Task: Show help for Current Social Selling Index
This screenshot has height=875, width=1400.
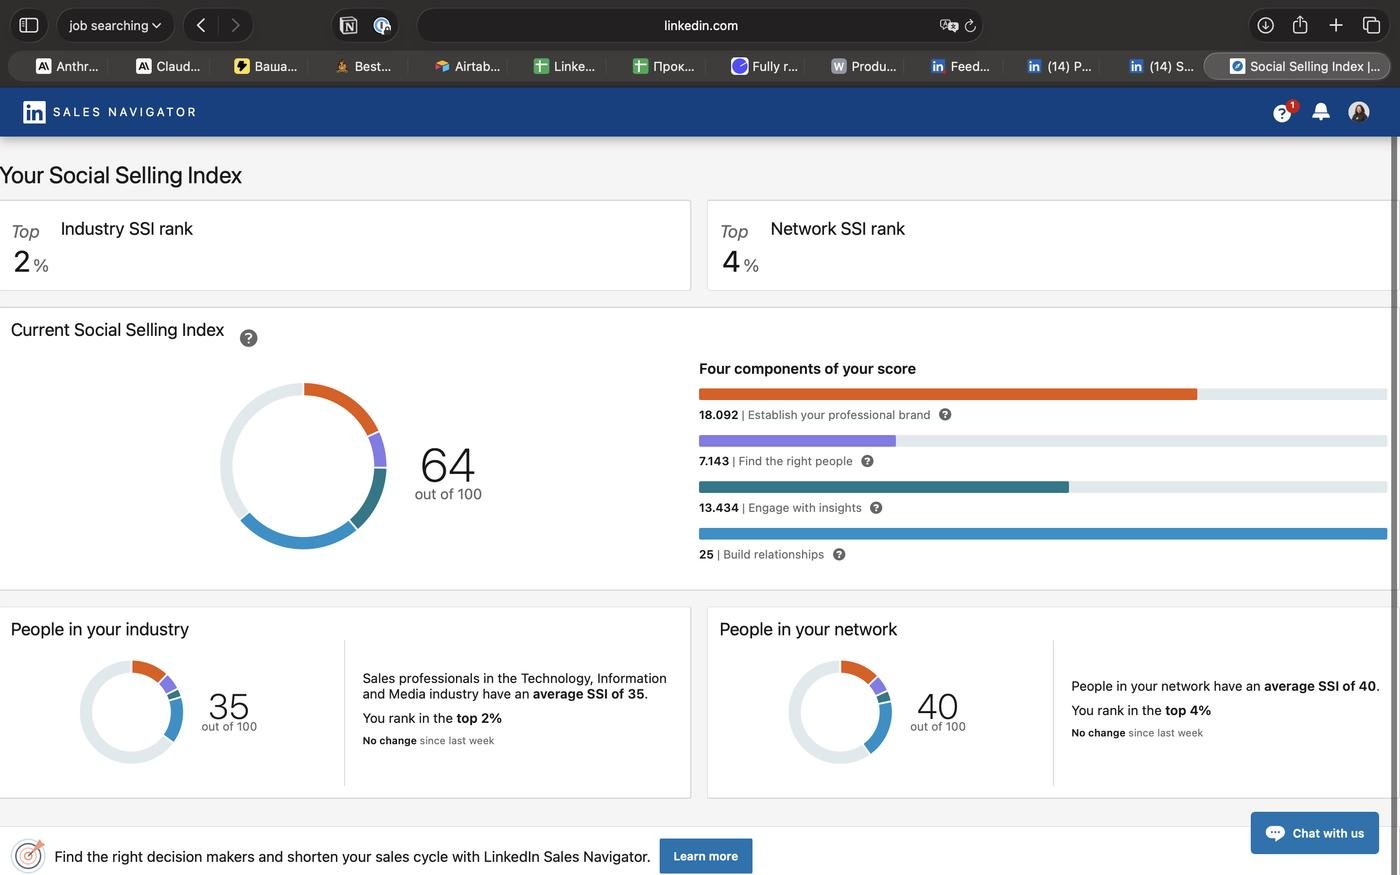Action: [249, 338]
